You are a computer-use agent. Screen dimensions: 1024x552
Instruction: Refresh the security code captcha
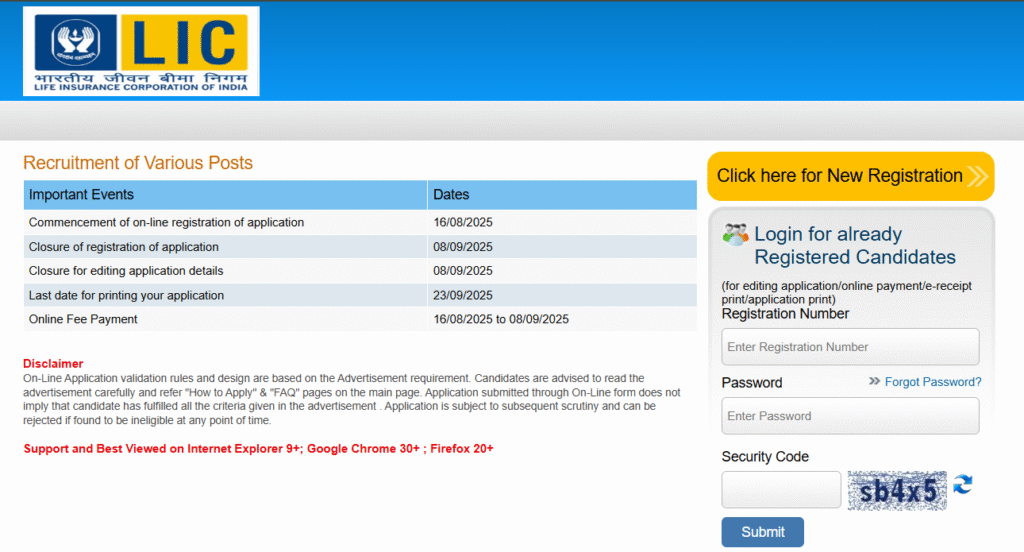(x=962, y=485)
